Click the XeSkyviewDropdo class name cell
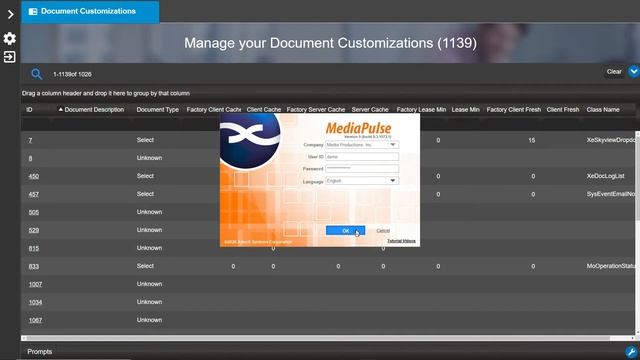Screen dimensions: 640x360 pos(611,140)
